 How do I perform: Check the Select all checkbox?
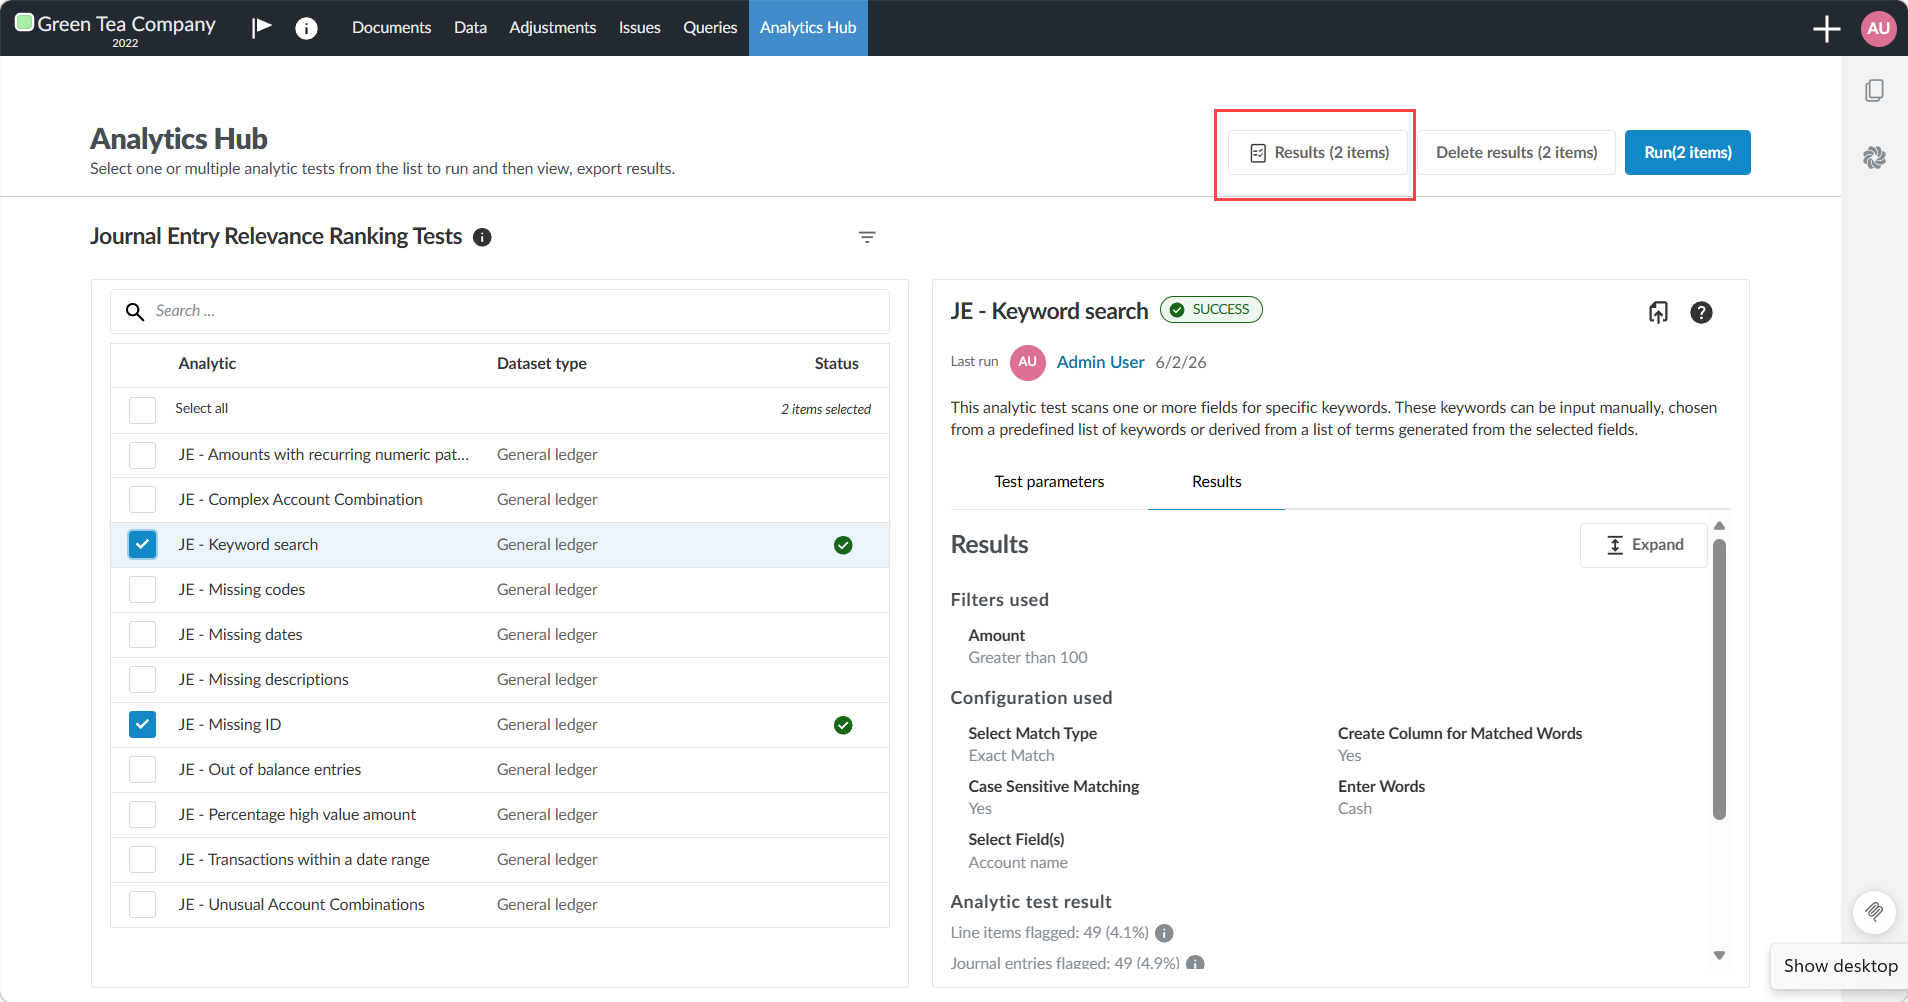point(142,410)
